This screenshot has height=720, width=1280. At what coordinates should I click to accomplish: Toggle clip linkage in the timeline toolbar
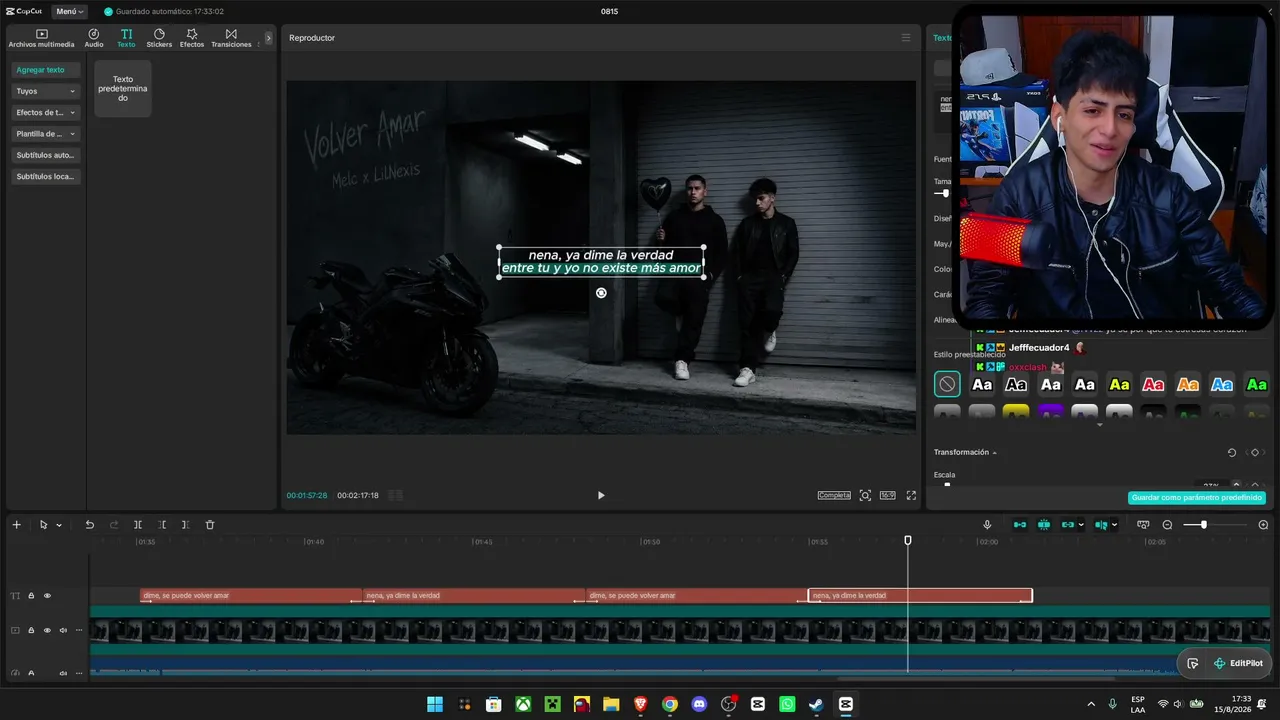(x=1068, y=525)
